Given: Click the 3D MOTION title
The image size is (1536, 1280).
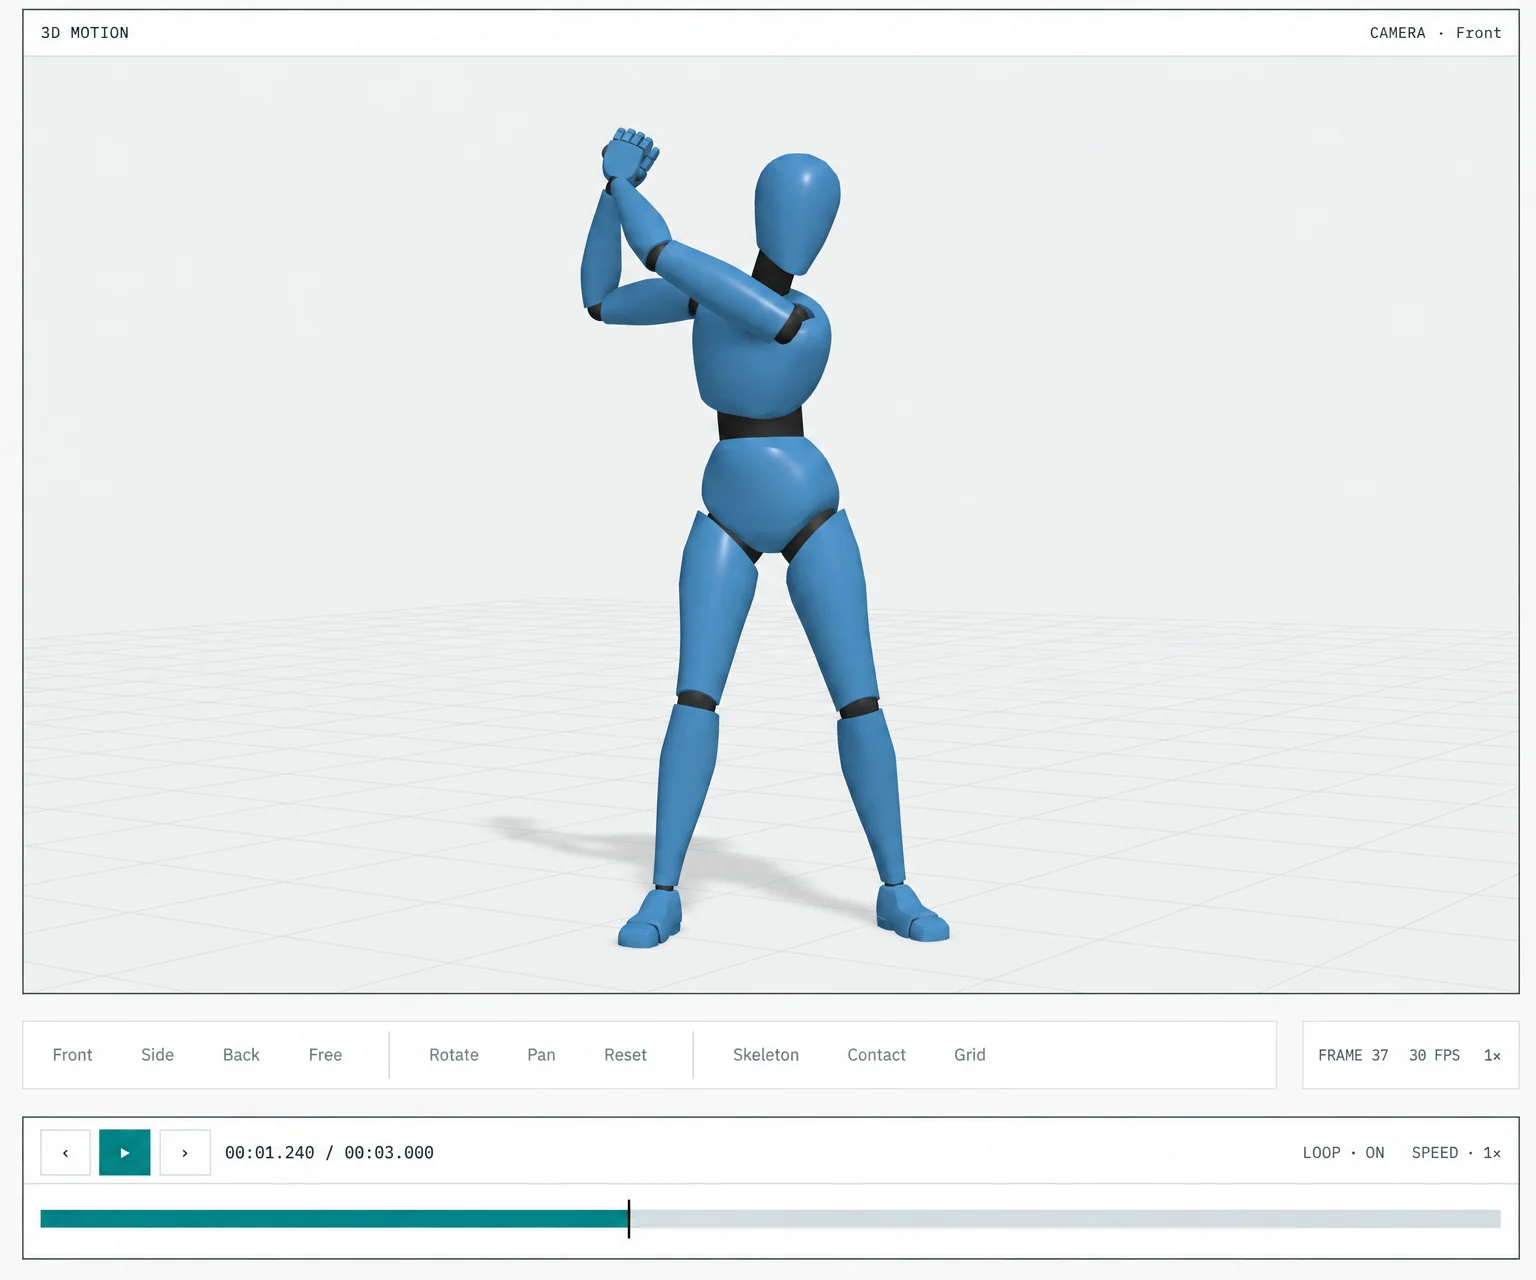Looking at the screenshot, I should (x=85, y=33).
